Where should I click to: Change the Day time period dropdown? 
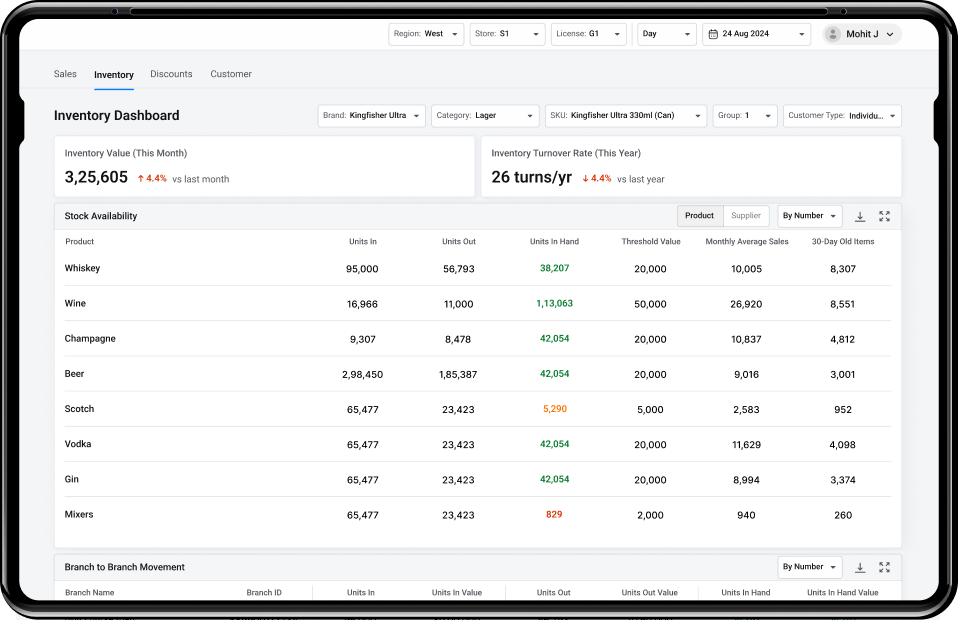coord(666,33)
